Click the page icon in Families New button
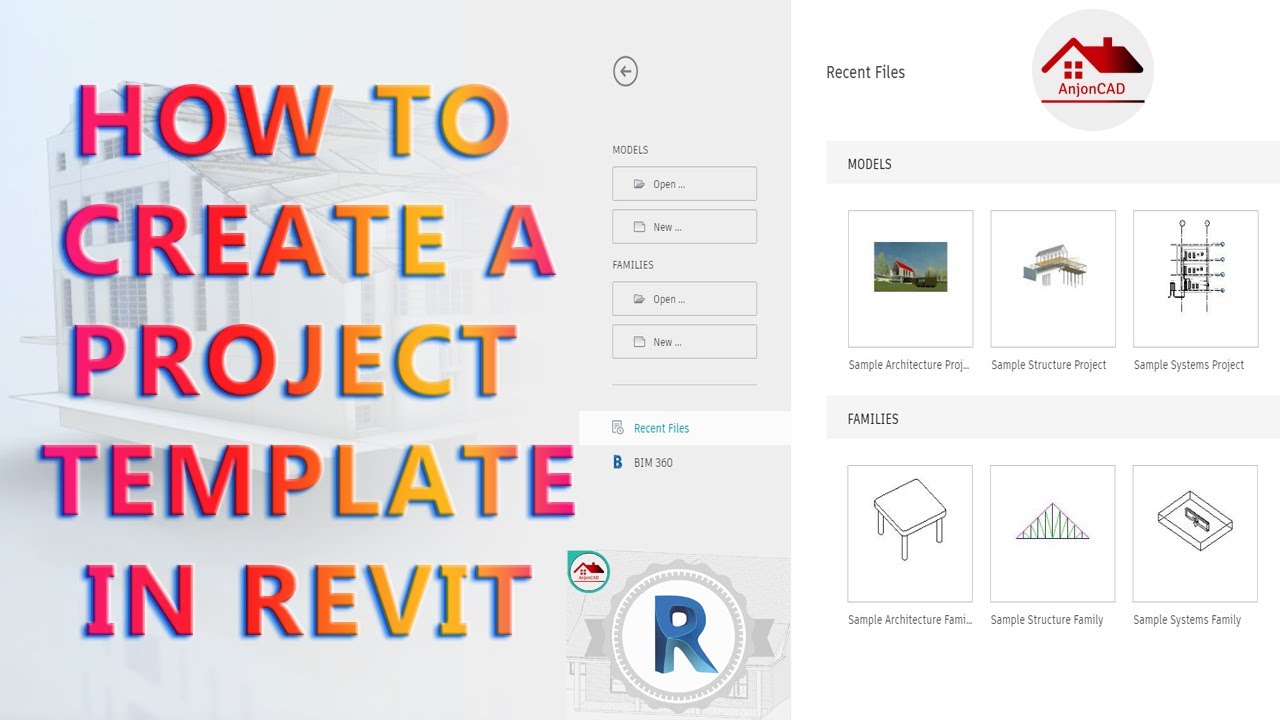This screenshot has height=720, width=1280. 640,342
